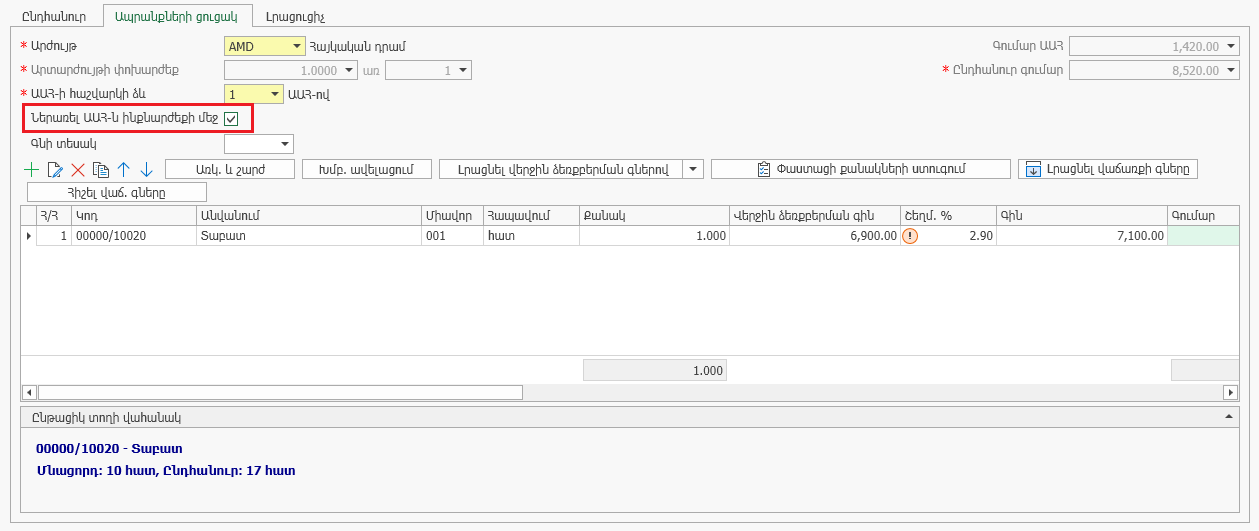Open arrow beside Լրացնել վերջին ձեռքբերման գներով
The image size is (1259, 531).
click(x=694, y=169)
